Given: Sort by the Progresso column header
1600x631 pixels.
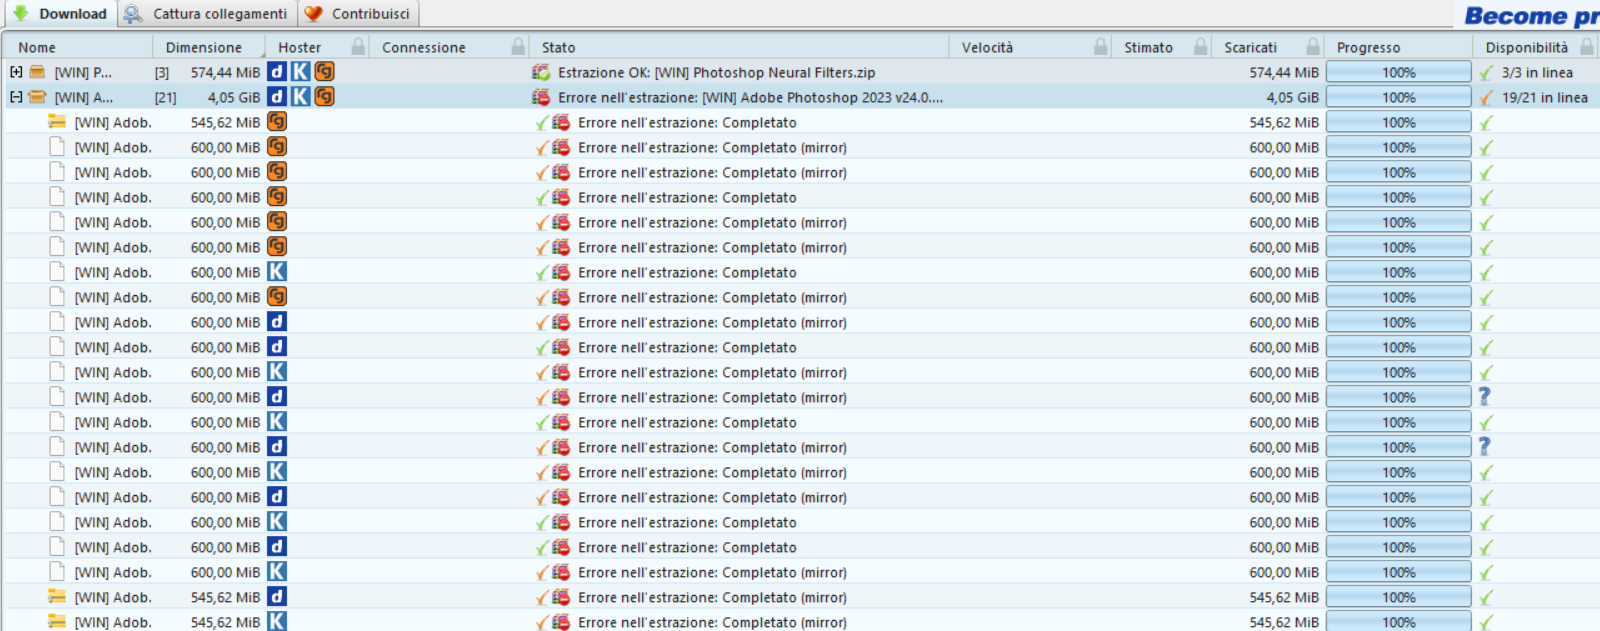Looking at the screenshot, I should [1368, 47].
